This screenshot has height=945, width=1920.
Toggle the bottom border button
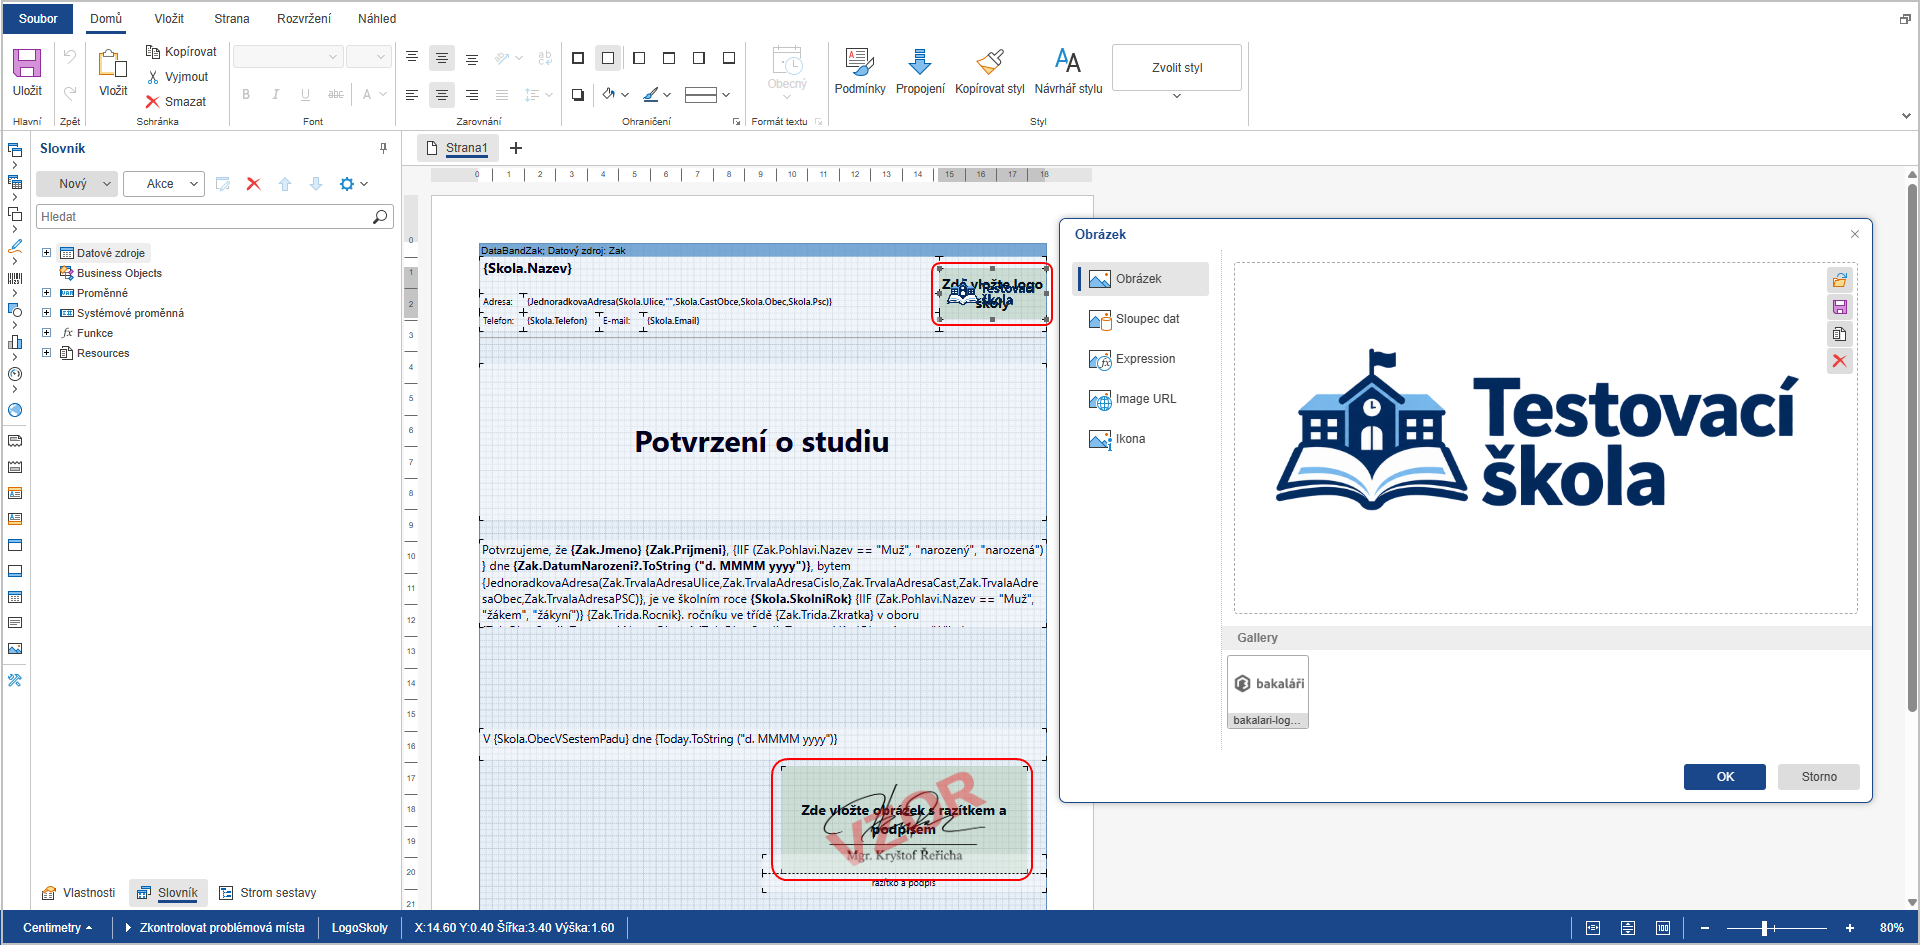(x=729, y=58)
